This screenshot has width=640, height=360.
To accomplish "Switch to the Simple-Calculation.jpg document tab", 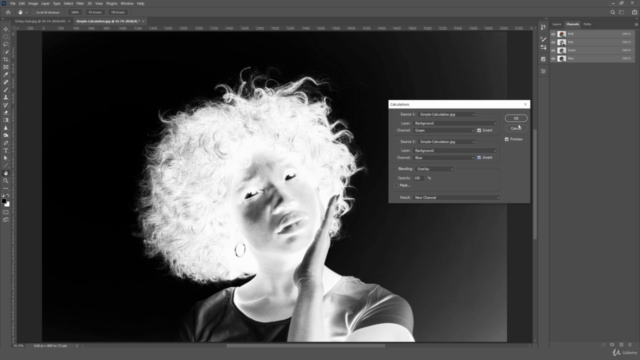I will (108, 21).
